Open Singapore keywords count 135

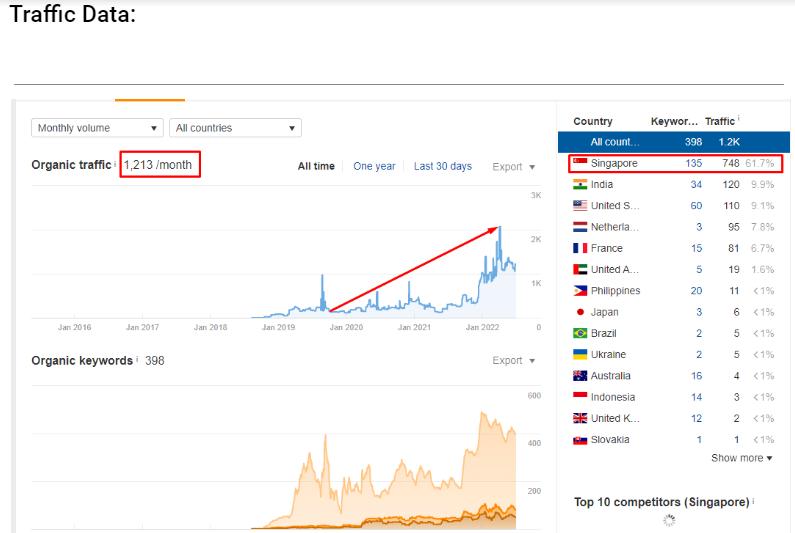pos(692,163)
